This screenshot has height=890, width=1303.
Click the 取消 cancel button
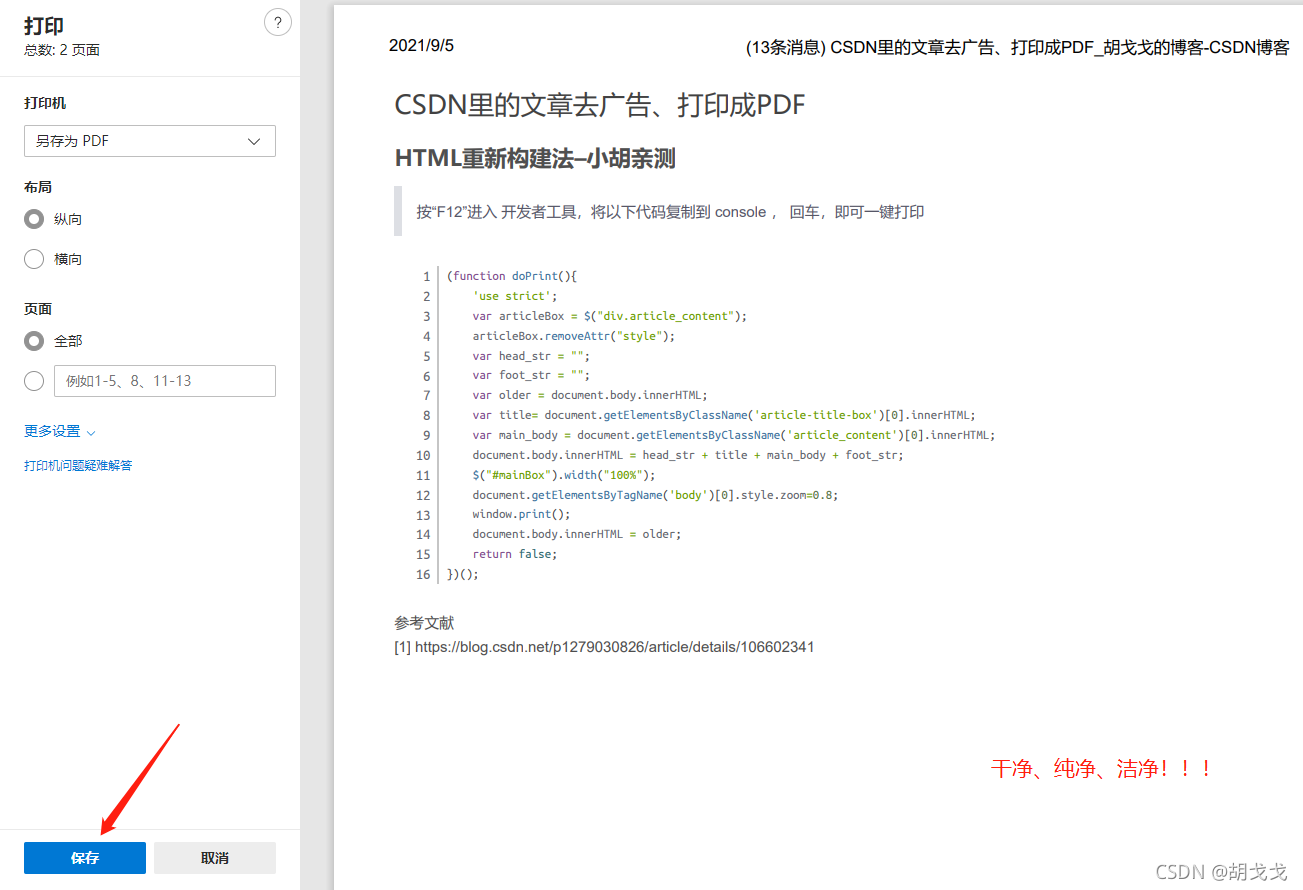coord(215,858)
